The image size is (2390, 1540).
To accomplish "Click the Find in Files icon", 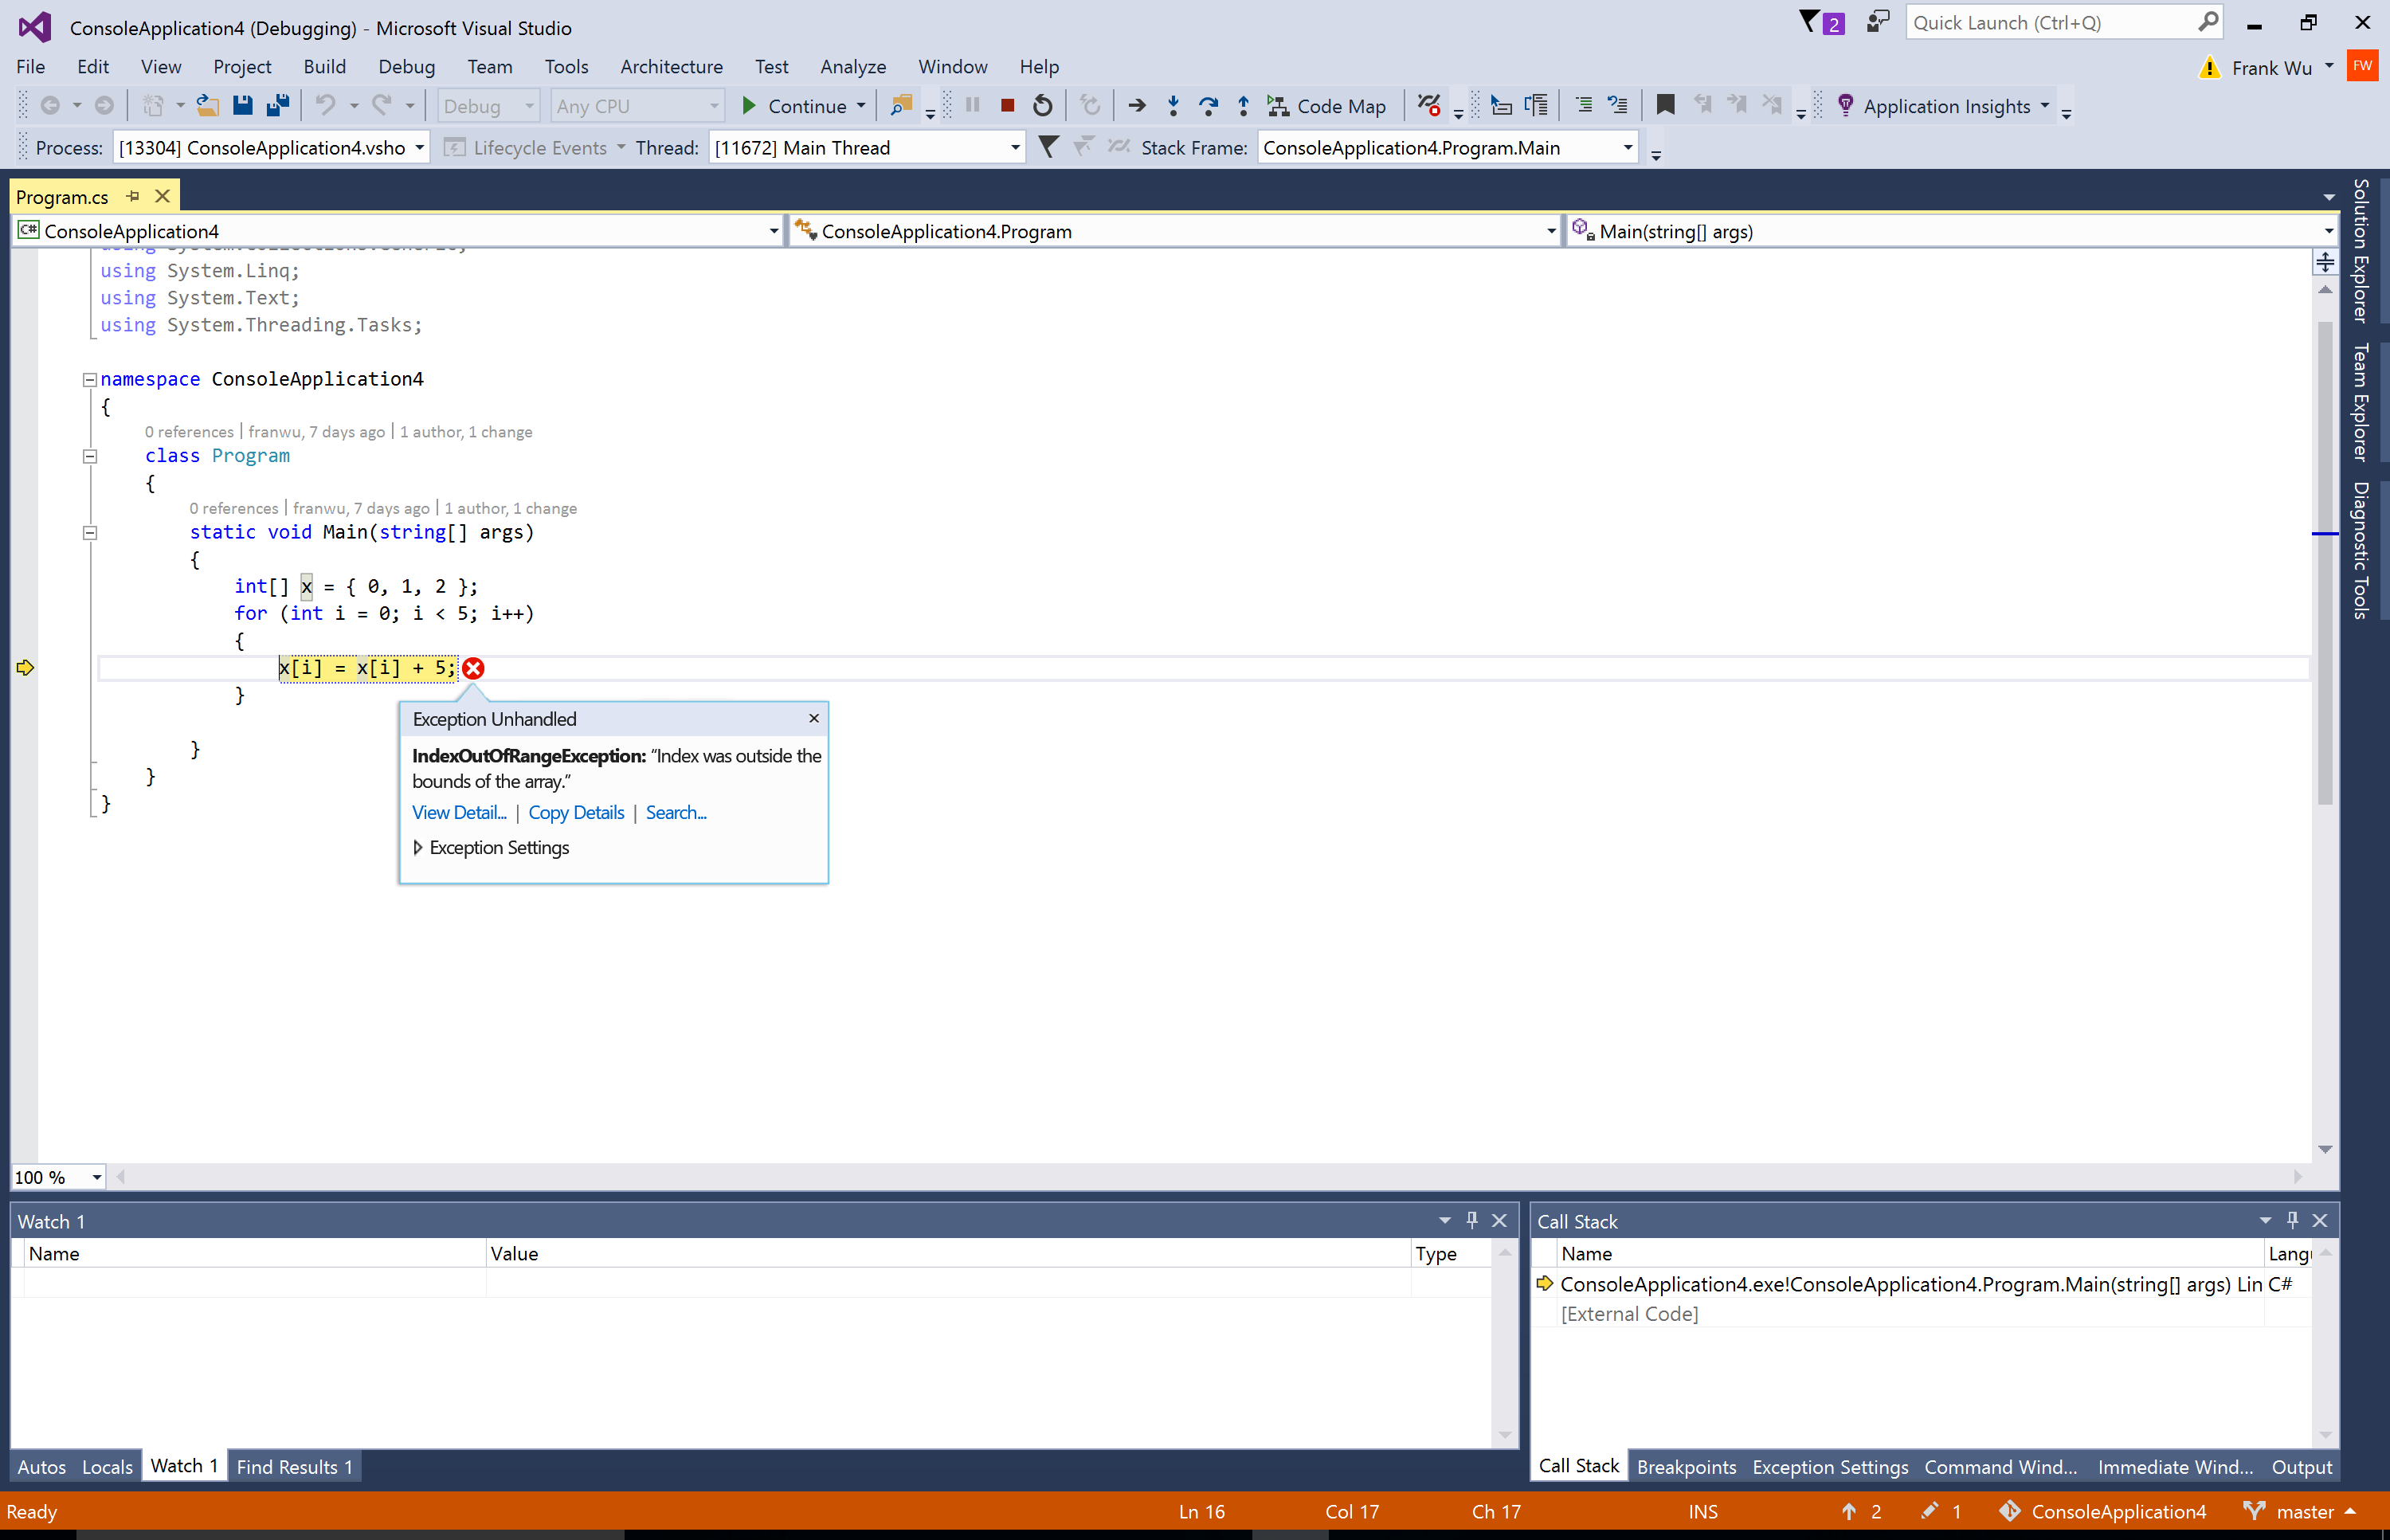I will point(901,106).
